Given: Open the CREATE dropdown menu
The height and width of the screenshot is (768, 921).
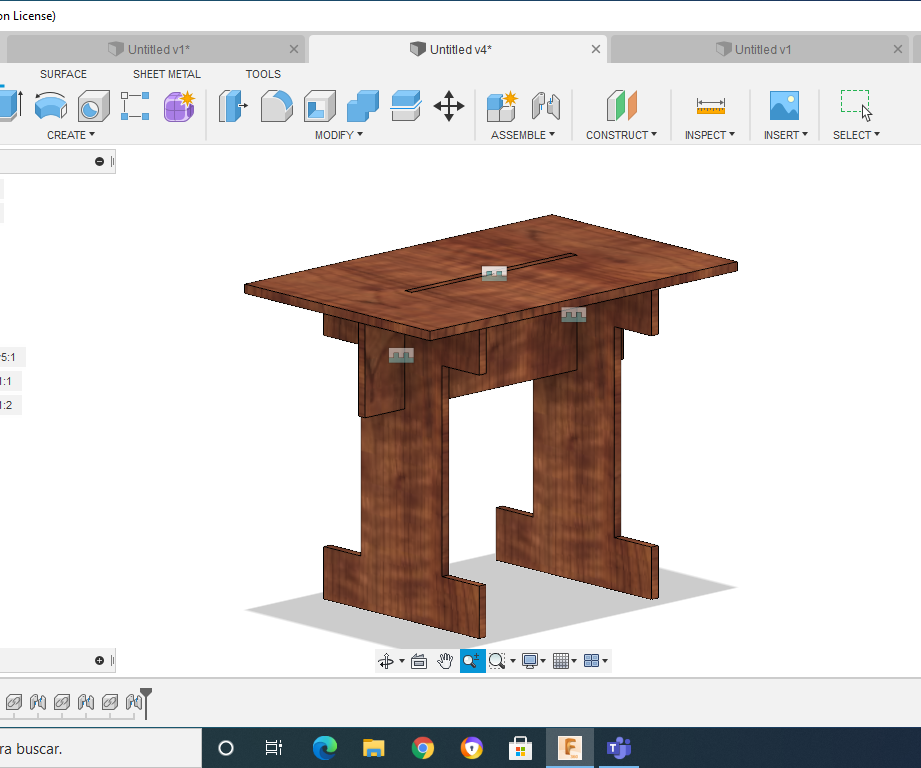Looking at the screenshot, I should [70, 135].
